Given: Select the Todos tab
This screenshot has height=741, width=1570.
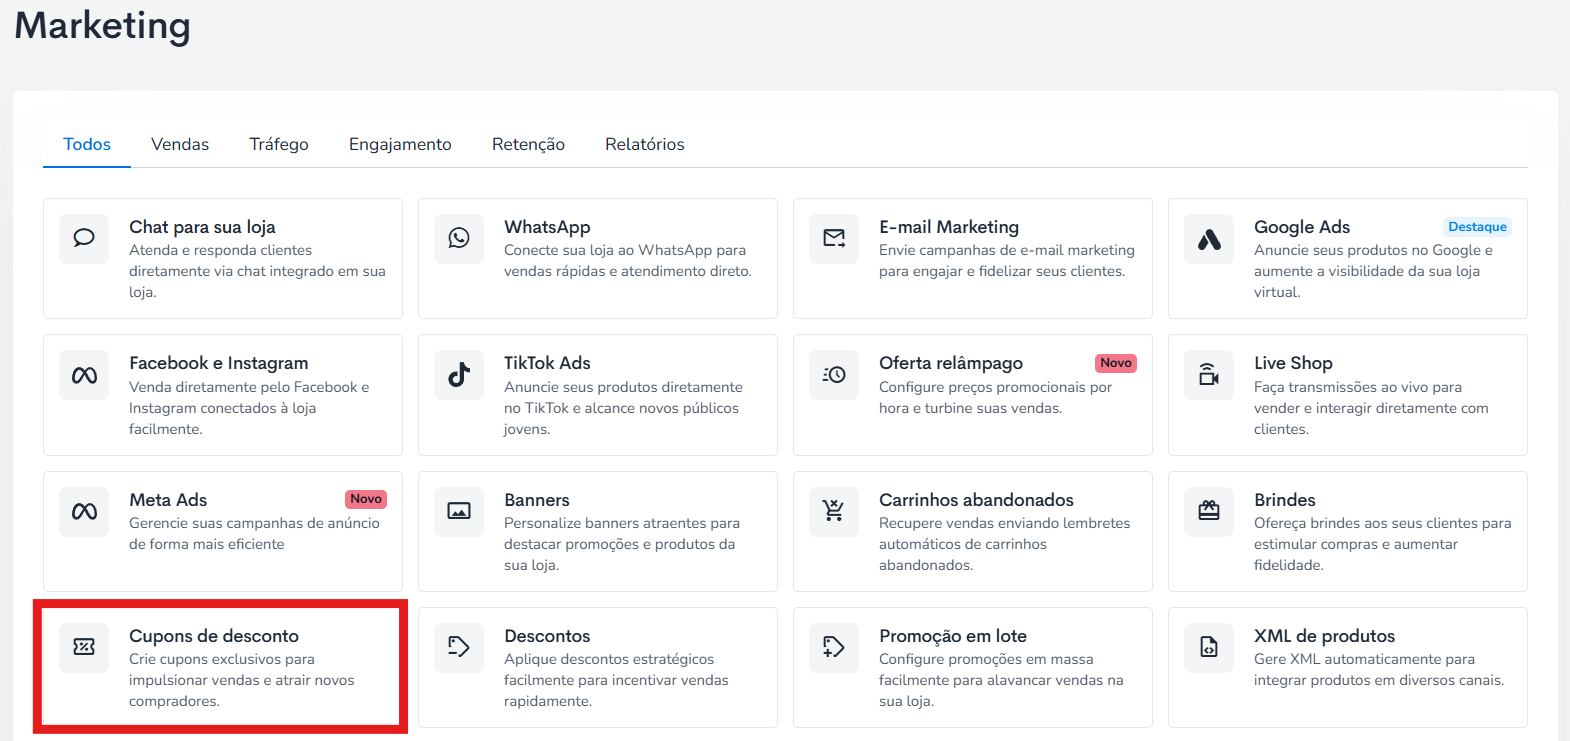Looking at the screenshot, I should pyautogui.click(x=87, y=144).
